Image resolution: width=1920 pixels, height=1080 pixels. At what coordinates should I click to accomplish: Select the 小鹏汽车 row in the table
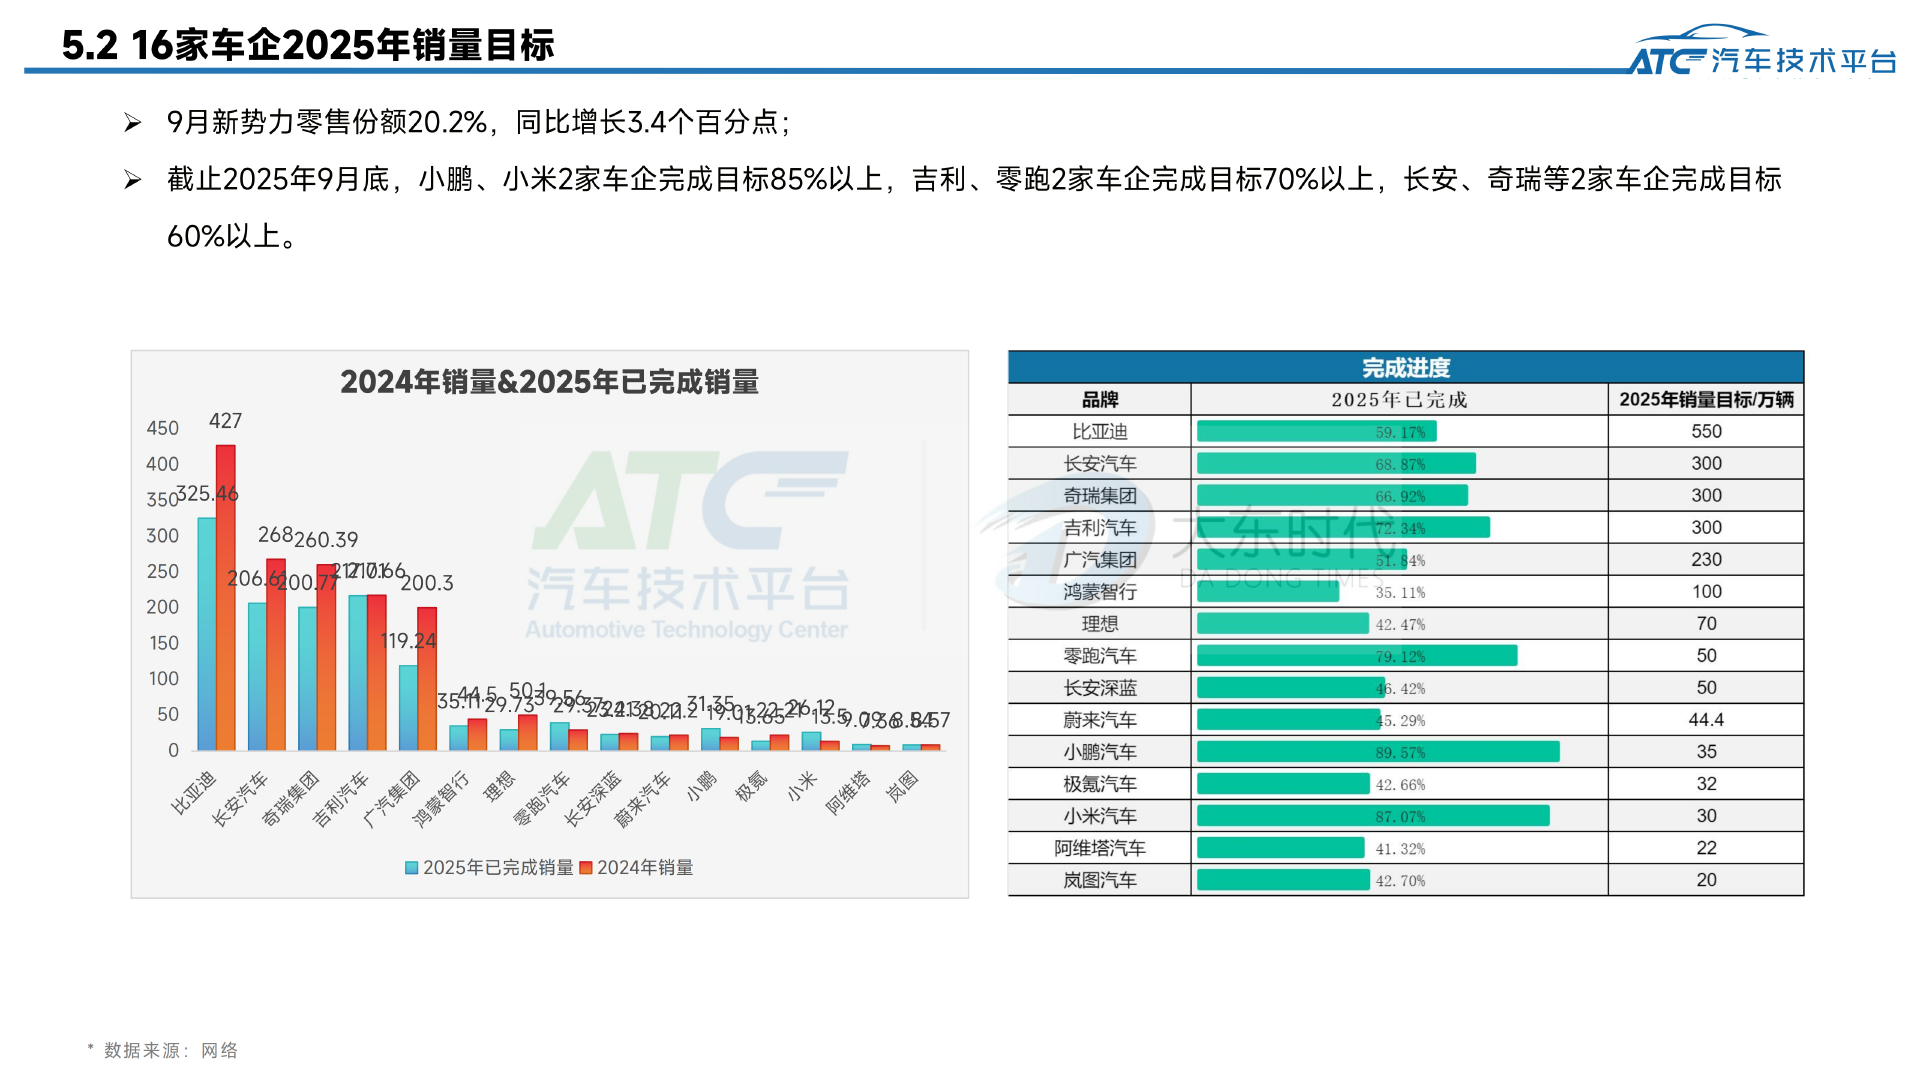1098,751
